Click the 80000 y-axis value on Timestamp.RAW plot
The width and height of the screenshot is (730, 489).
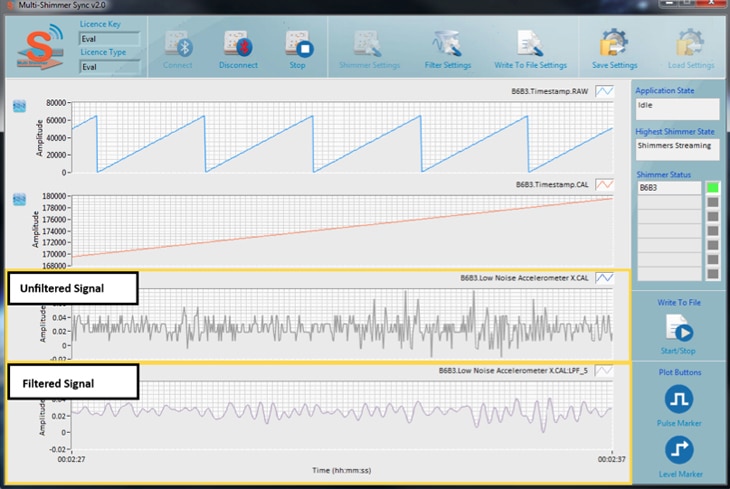pyautogui.click(x=56, y=102)
